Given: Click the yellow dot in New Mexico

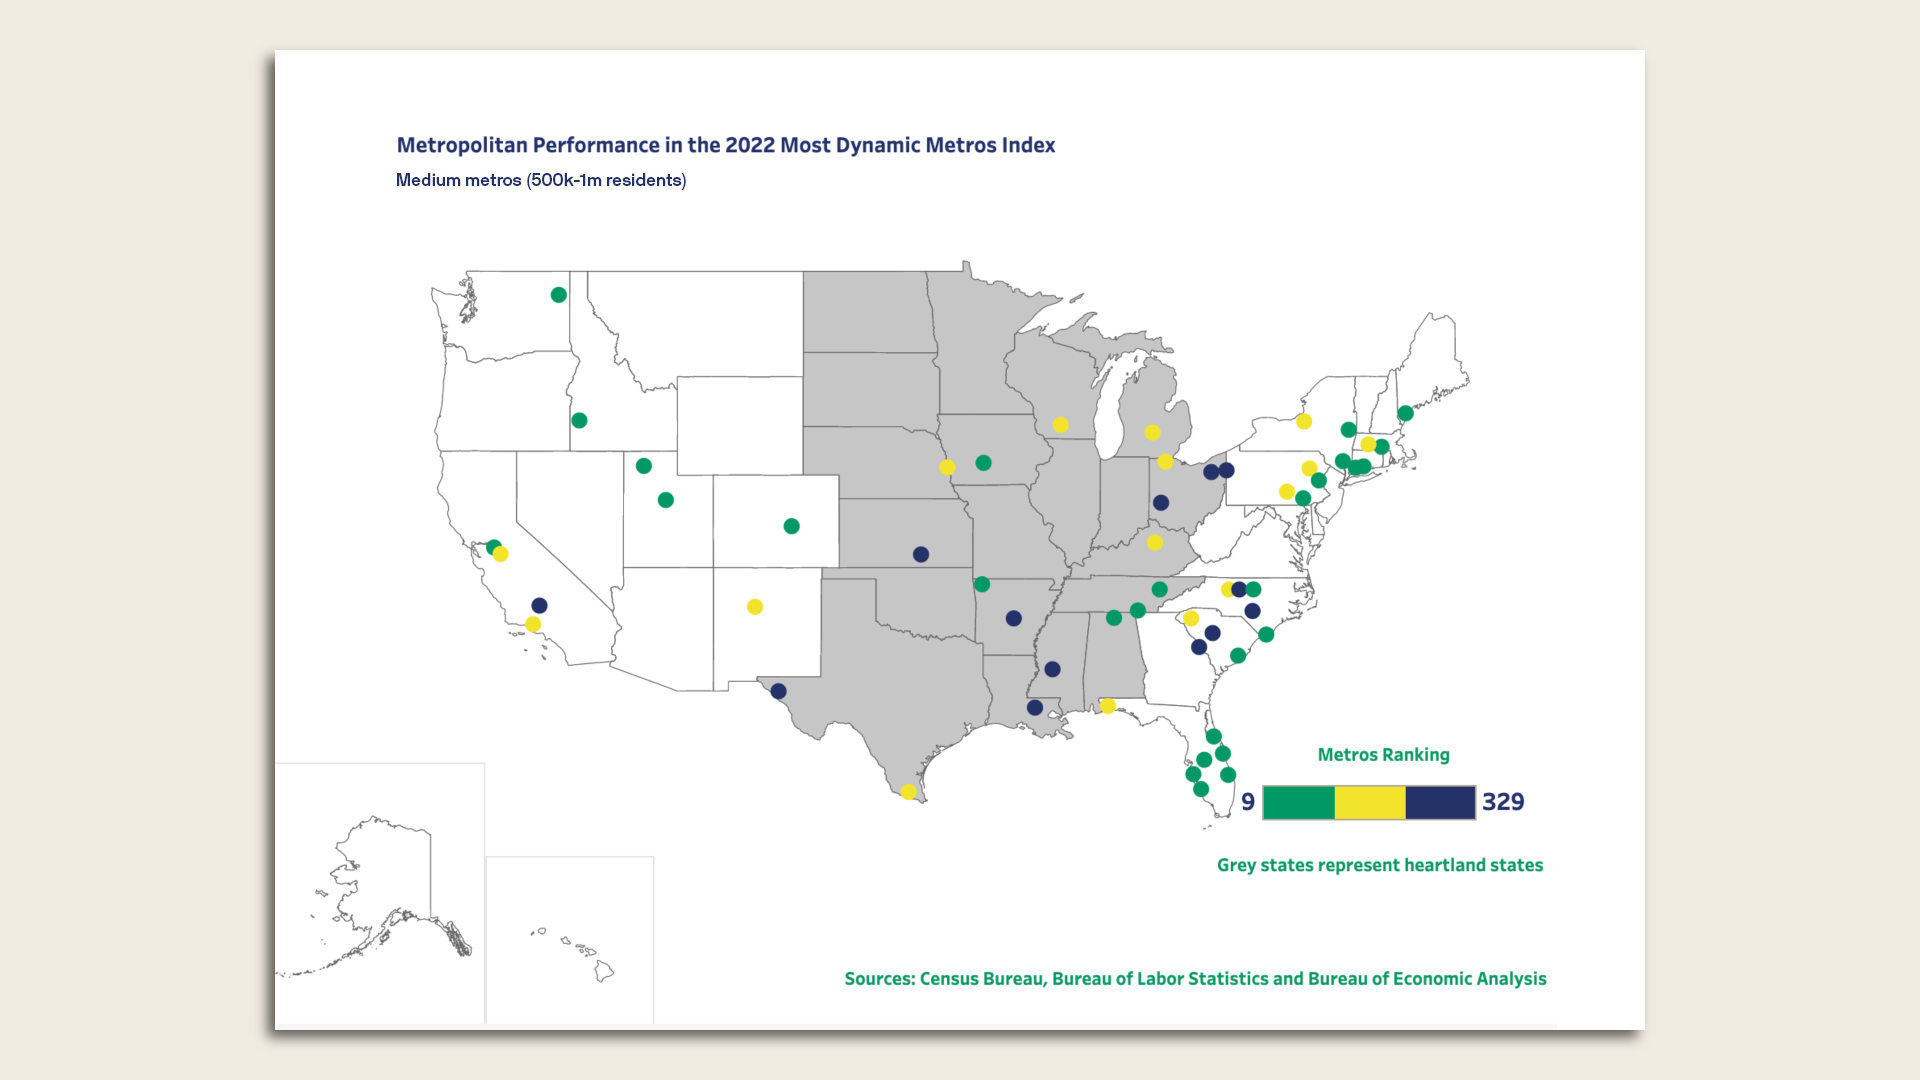Looking at the screenshot, I should (x=755, y=607).
